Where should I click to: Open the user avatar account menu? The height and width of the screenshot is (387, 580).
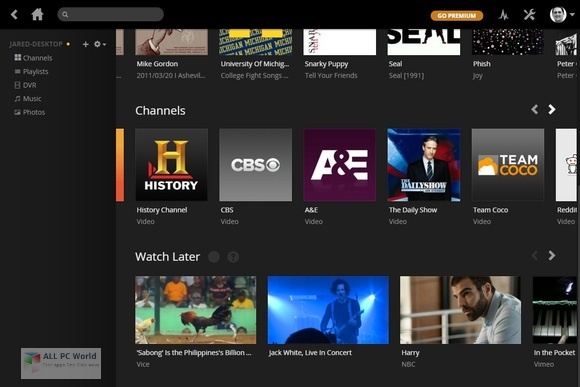pos(562,15)
